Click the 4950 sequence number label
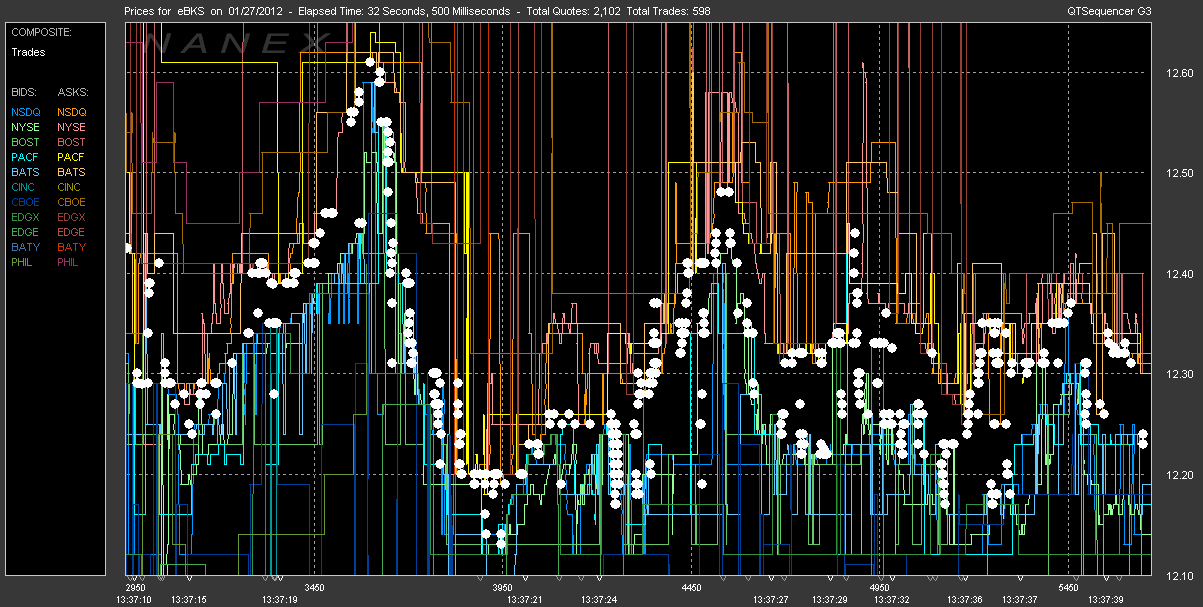The height and width of the screenshot is (607, 1203). coord(880,587)
